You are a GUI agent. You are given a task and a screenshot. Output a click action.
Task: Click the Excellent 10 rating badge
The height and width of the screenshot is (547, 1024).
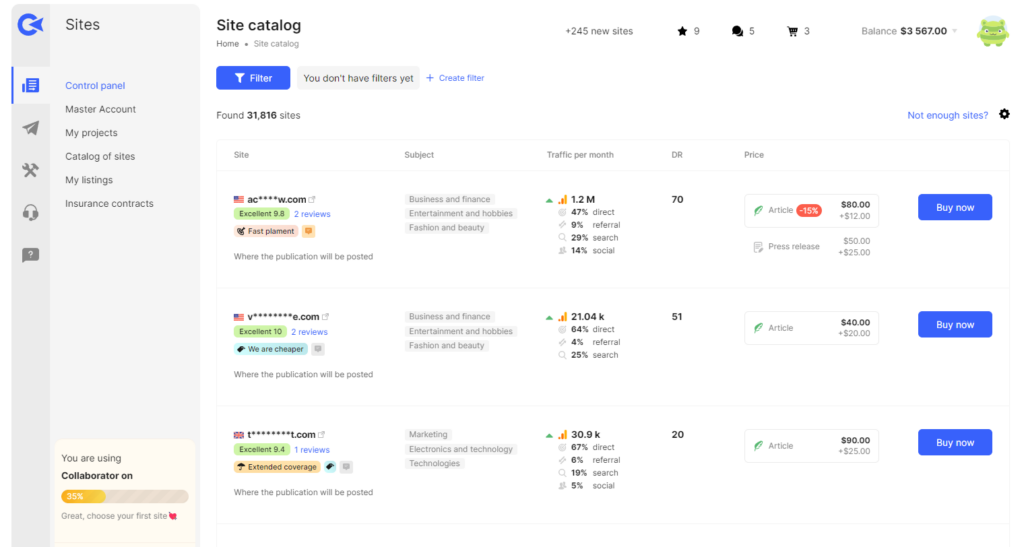[x=260, y=332]
